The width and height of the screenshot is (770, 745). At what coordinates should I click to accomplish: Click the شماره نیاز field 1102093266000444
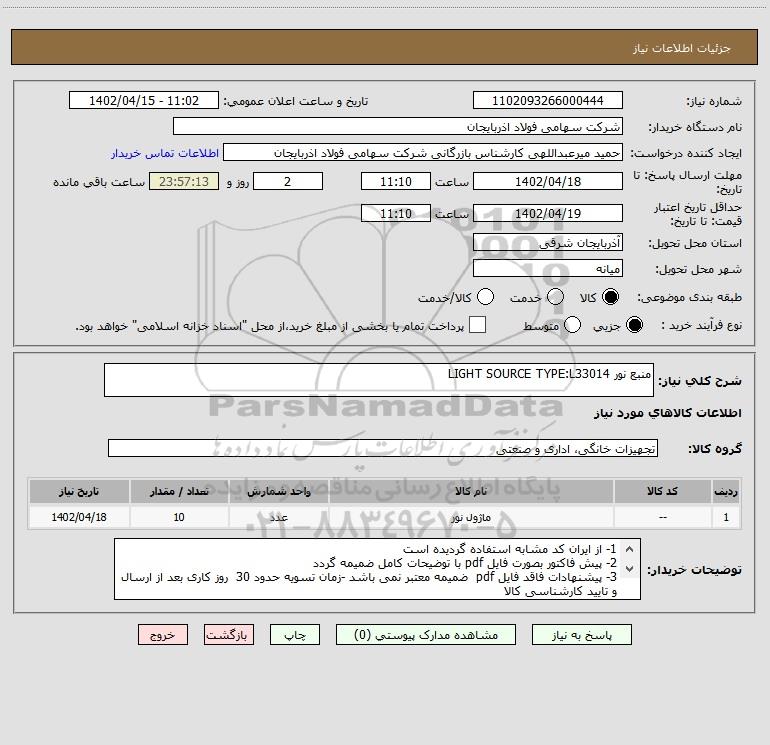pyautogui.click(x=548, y=100)
